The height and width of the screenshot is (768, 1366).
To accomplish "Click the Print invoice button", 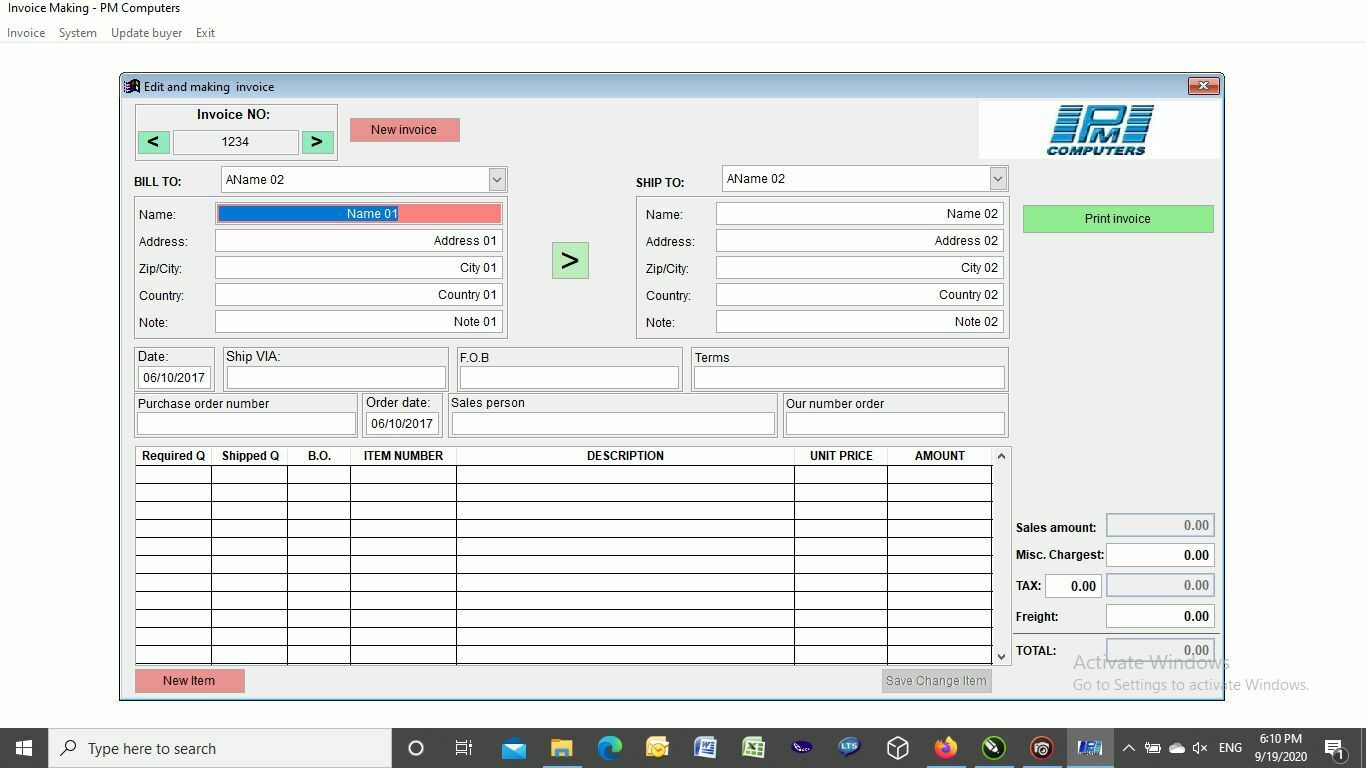I will pyautogui.click(x=1118, y=219).
